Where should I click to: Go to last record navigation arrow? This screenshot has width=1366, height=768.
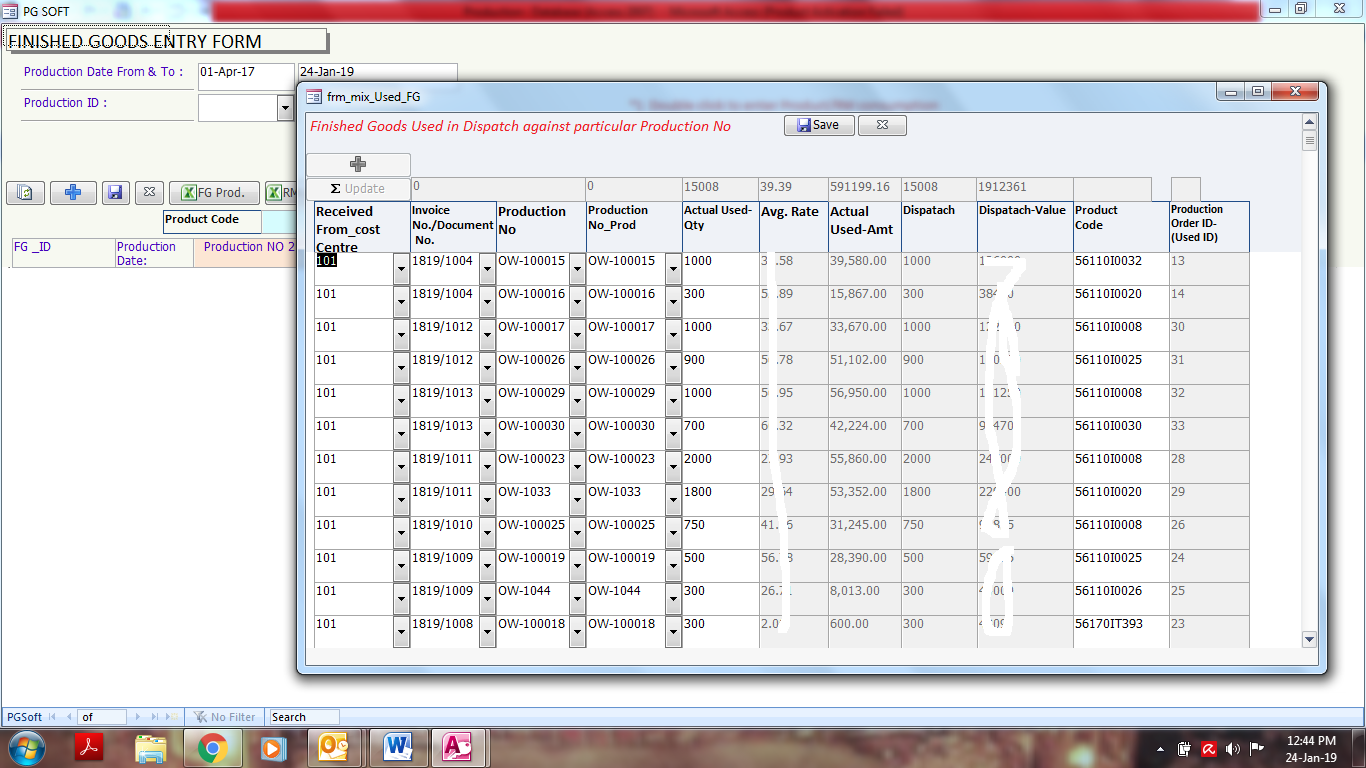pos(155,717)
